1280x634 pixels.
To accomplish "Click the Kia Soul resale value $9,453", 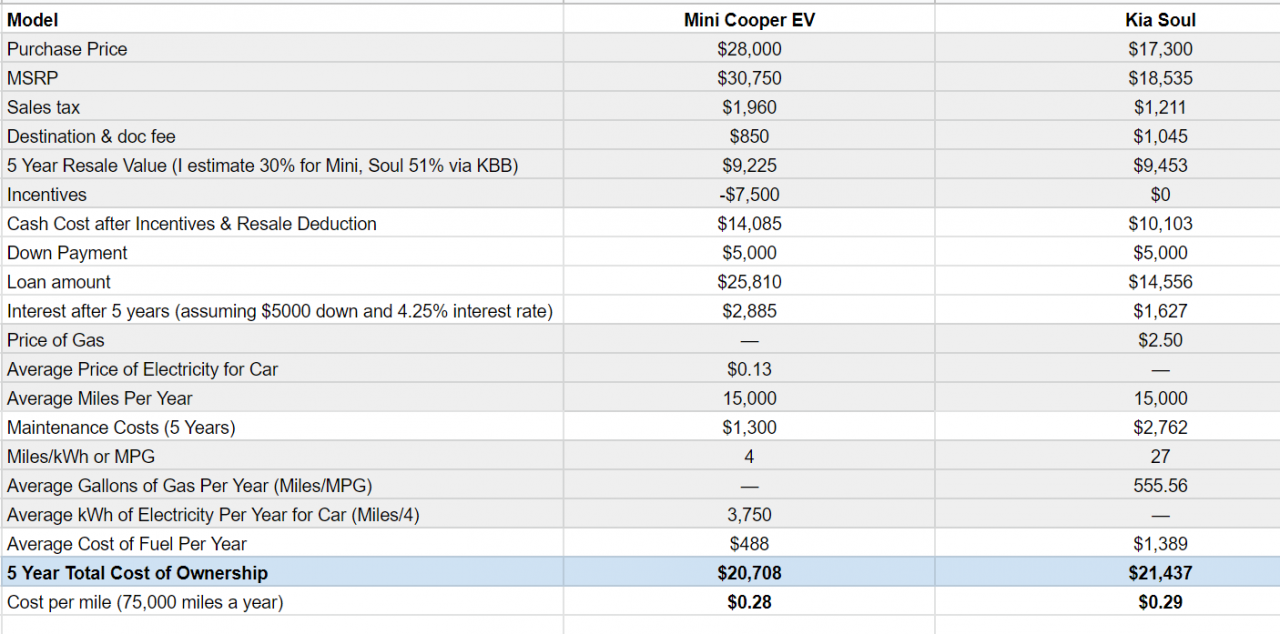I will click(x=1160, y=165).
